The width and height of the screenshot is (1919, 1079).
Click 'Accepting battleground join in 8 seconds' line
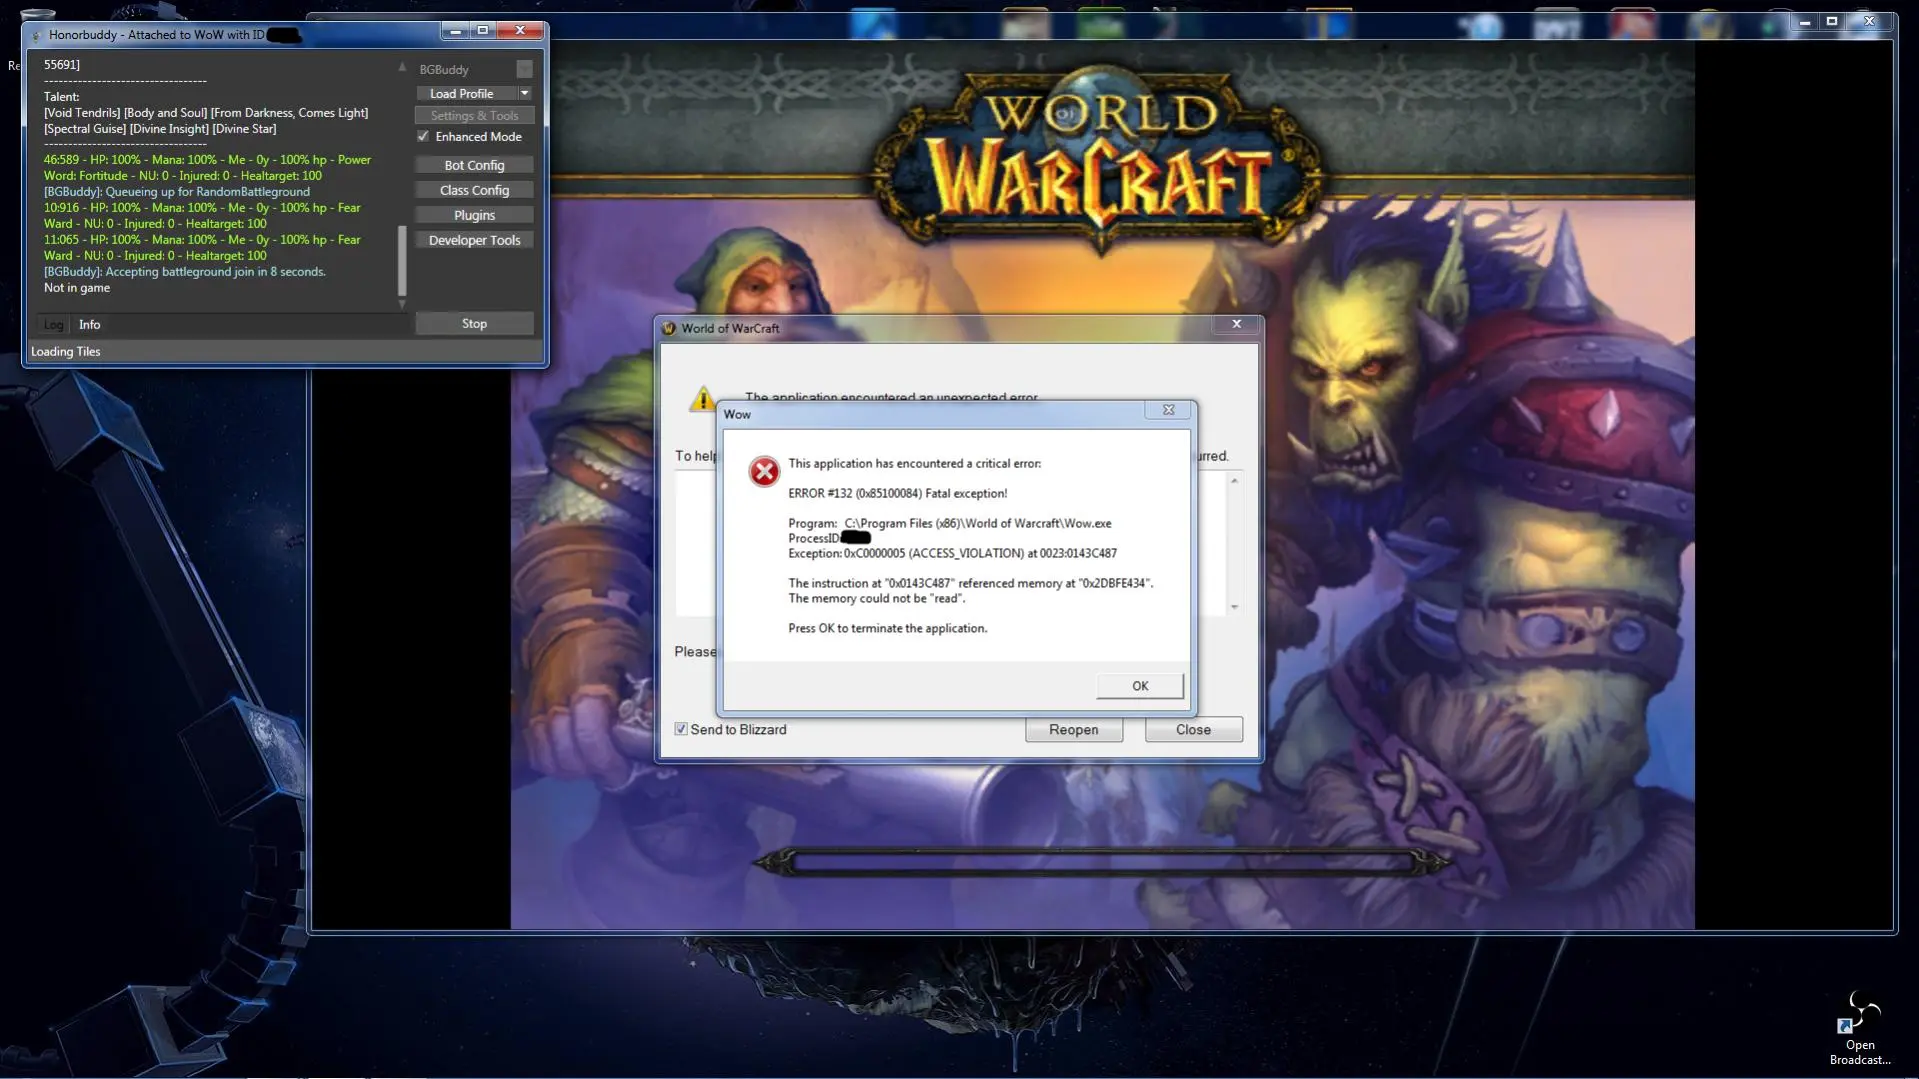pos(185,271)
